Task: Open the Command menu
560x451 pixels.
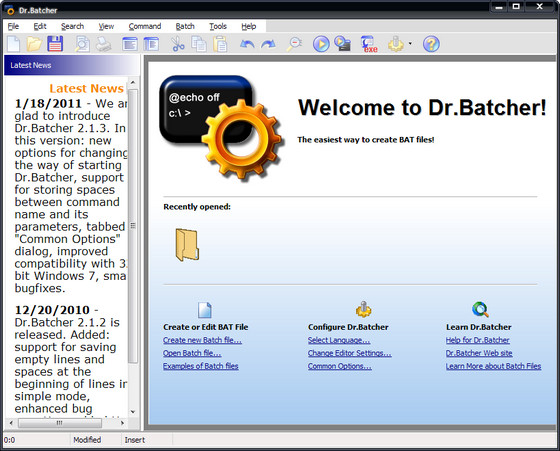Action: pos(145,26)
